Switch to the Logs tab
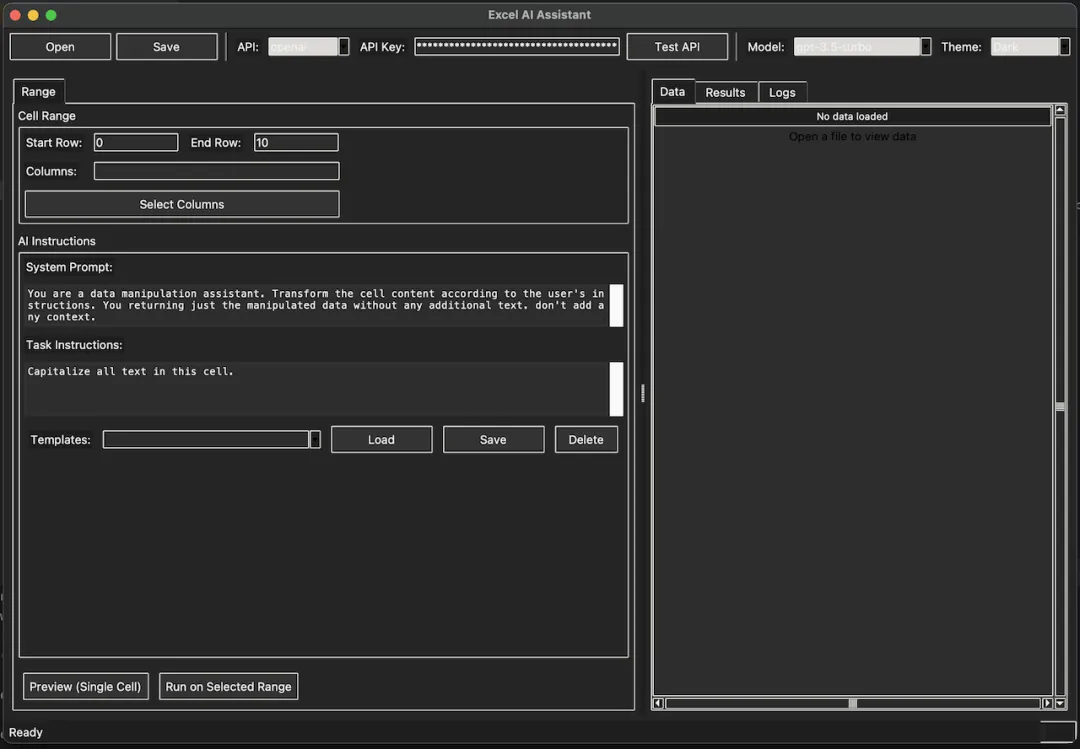The height and width of the screenshot is (749, 1080). click(782, 92)
